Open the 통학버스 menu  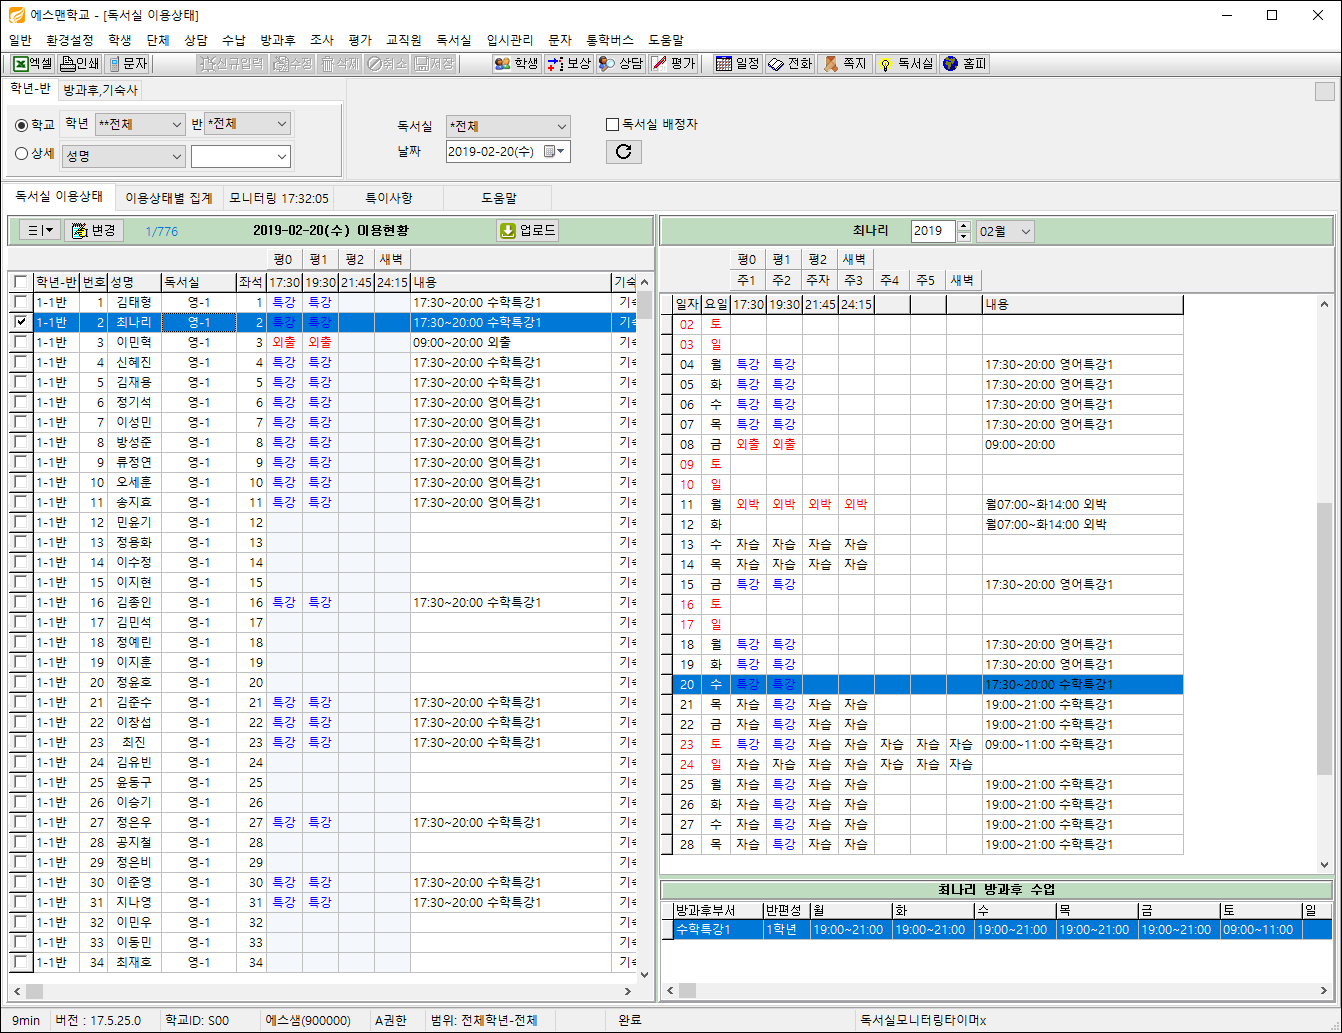[610, 40]
